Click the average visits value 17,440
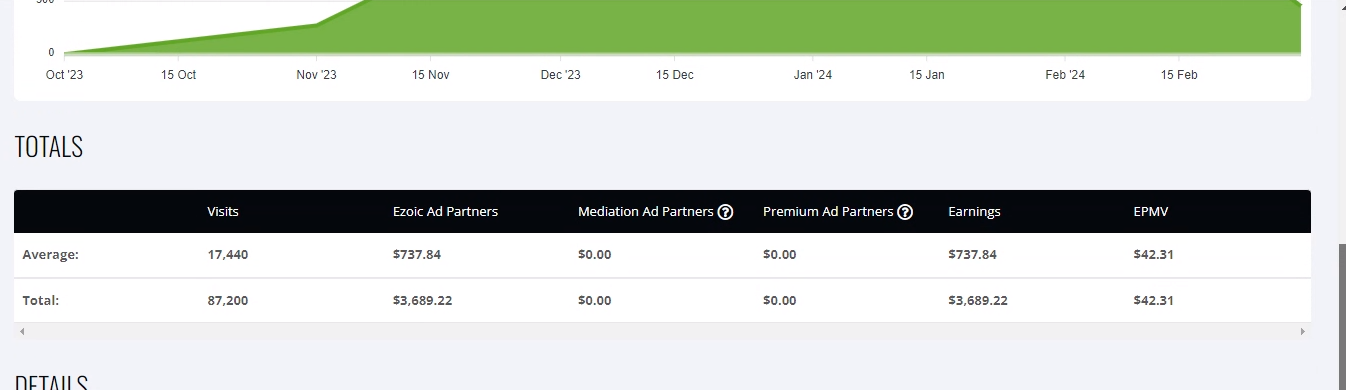The height and width of the screenshot is (390, 1346). coord(228,254)
